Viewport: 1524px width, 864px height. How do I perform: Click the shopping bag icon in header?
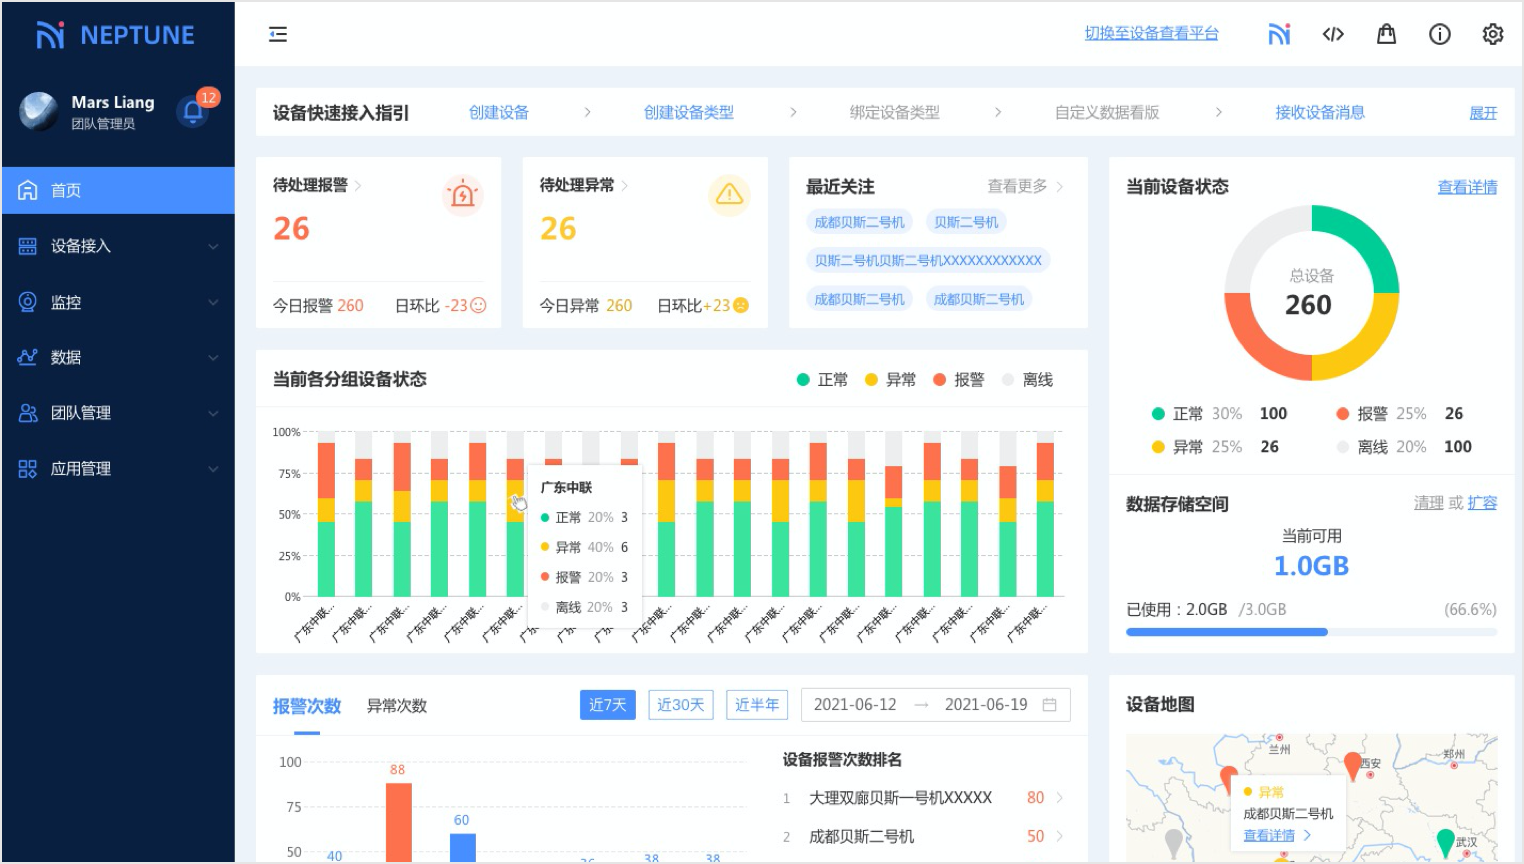click(x=1386, y=35)
